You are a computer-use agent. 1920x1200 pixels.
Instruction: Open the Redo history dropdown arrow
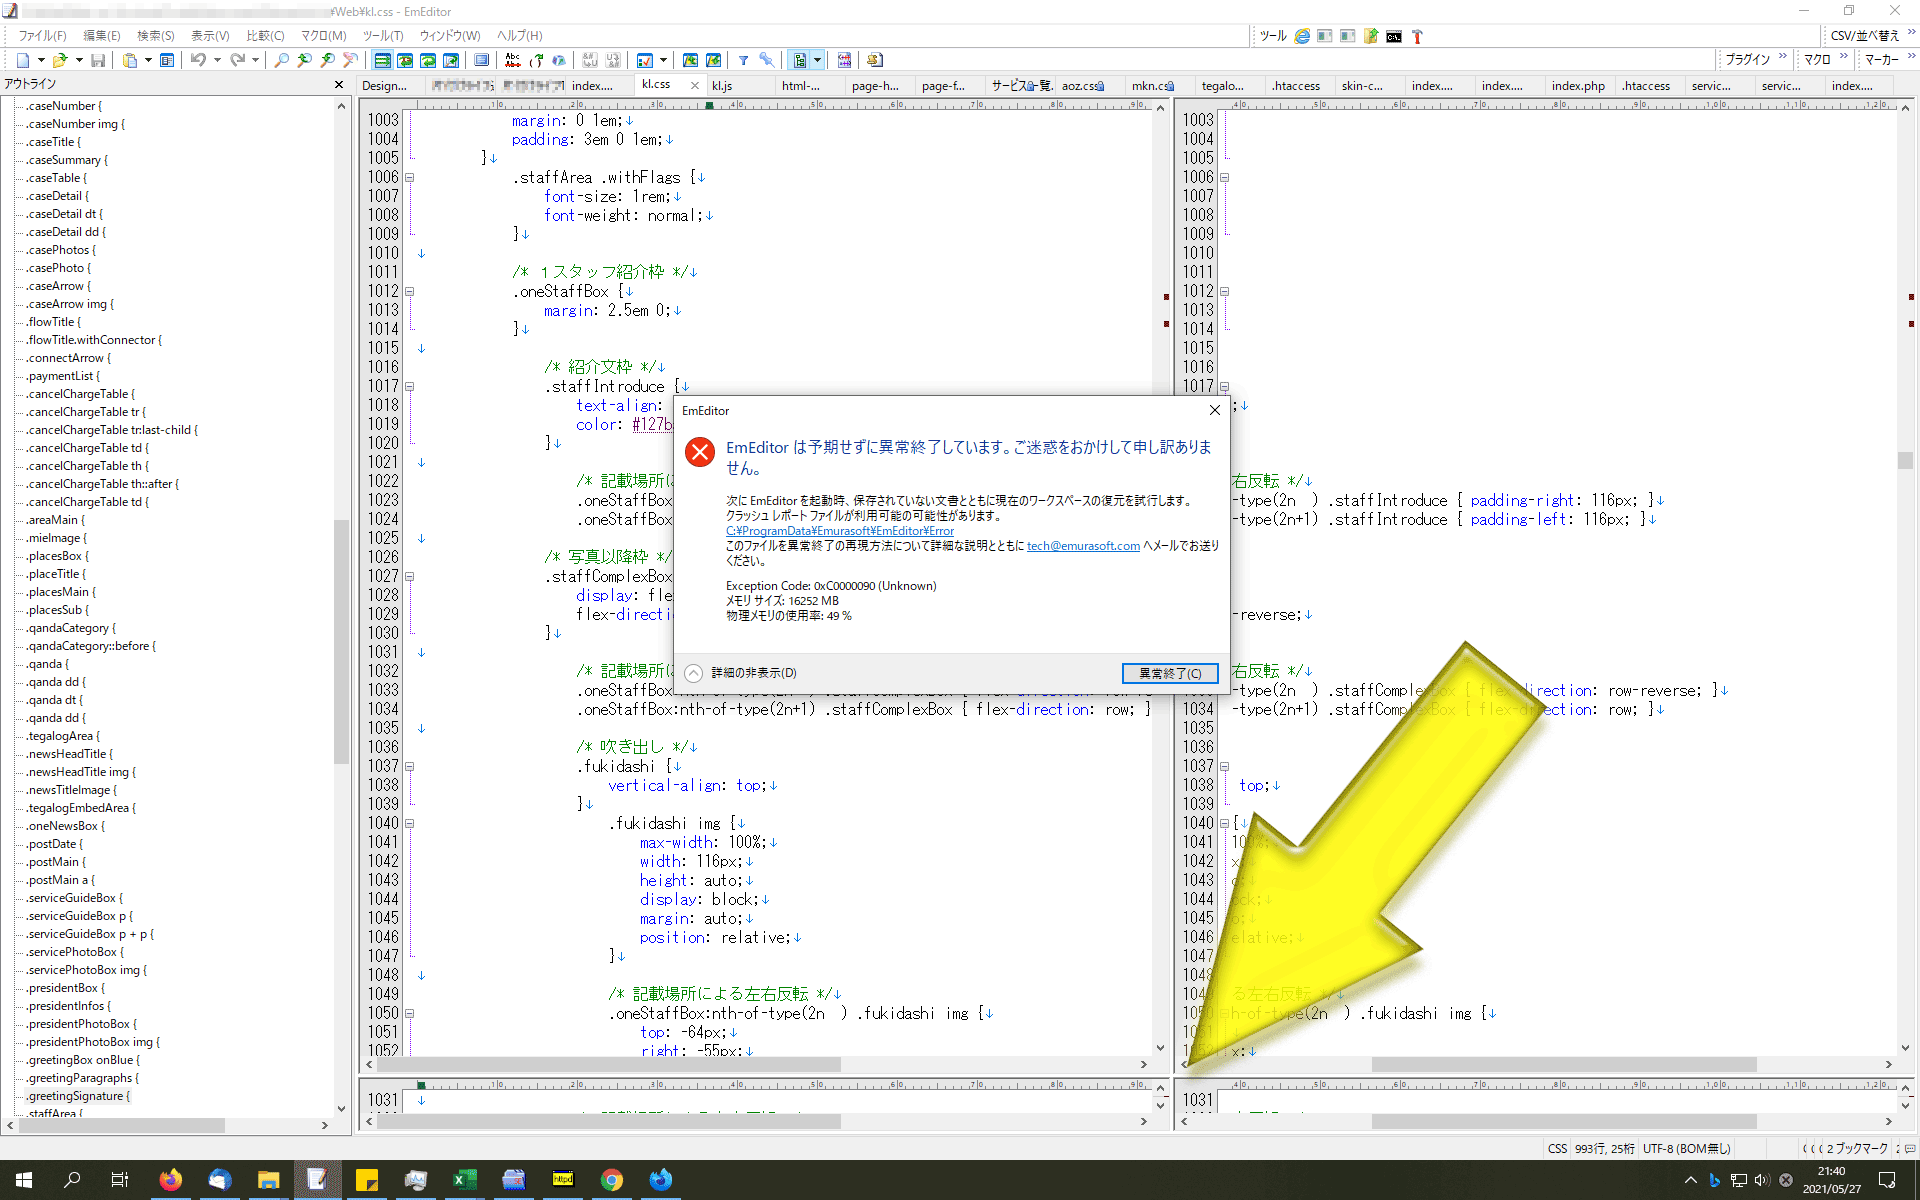pos(255,60)
